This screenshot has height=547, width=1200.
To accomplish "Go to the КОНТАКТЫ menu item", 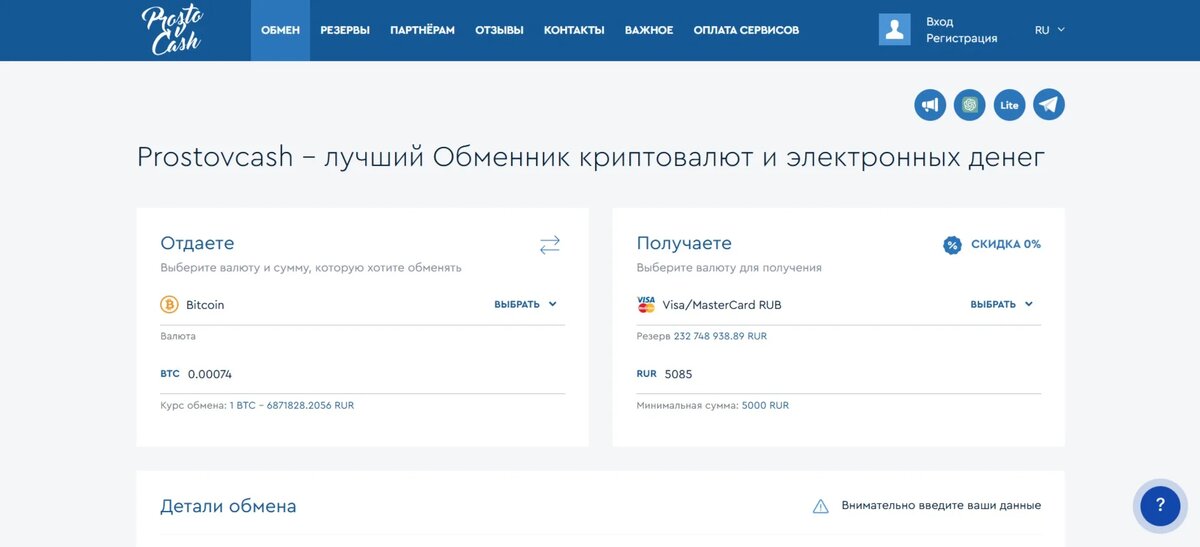I will (x=574, y=30).
